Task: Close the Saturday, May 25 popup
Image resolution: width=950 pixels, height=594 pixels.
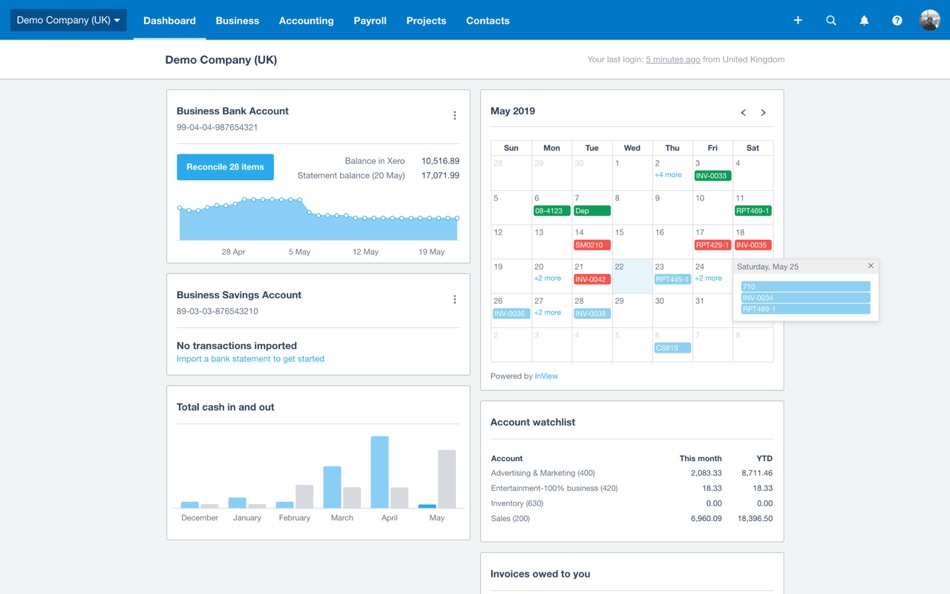Action: pyautogui.click(x=871, y=265)
